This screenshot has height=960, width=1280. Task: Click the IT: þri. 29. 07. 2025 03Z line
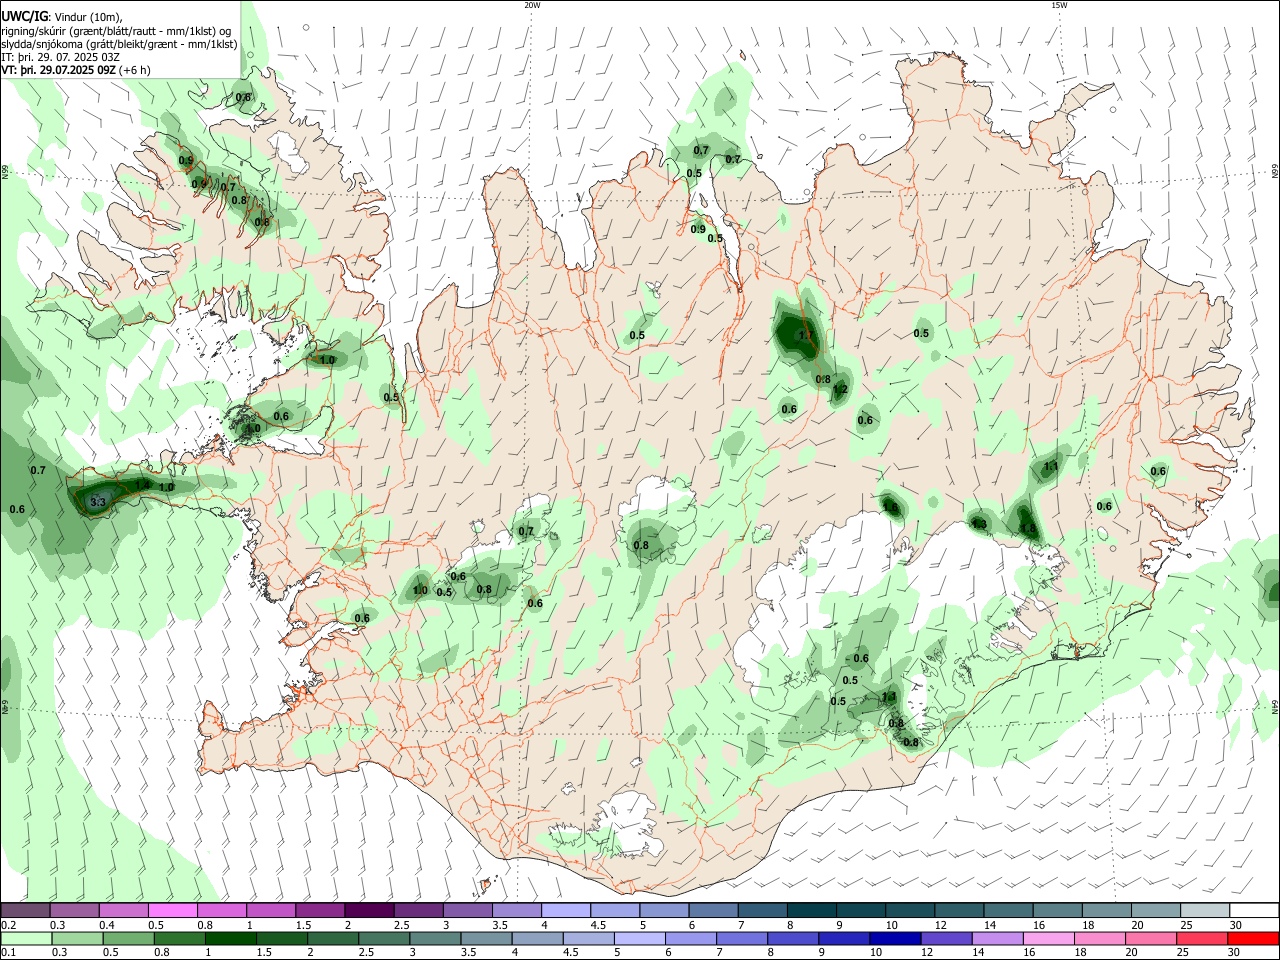[60, 57]
